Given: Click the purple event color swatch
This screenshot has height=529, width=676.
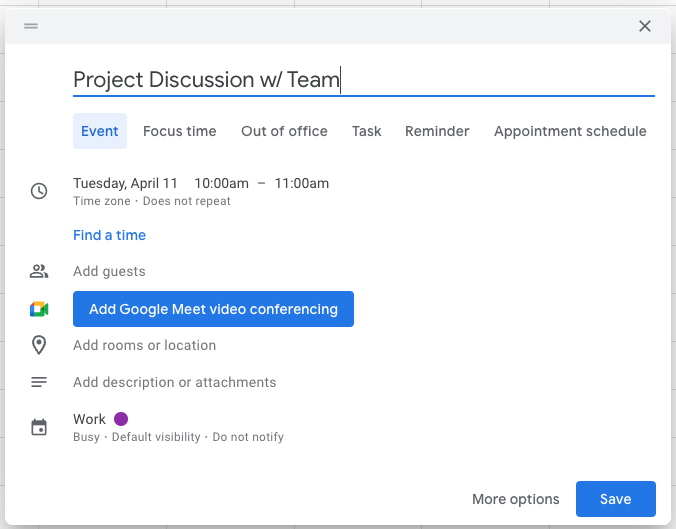Looking at the screenshot, I should point(121,419).
